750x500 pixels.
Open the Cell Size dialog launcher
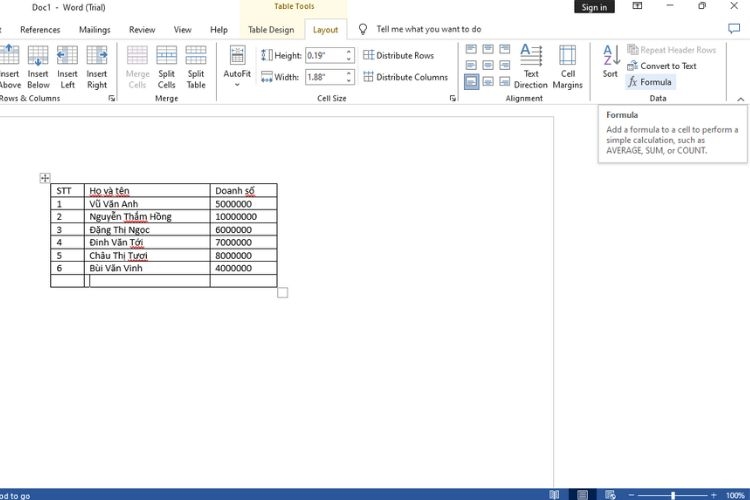[x=452, y=98]
